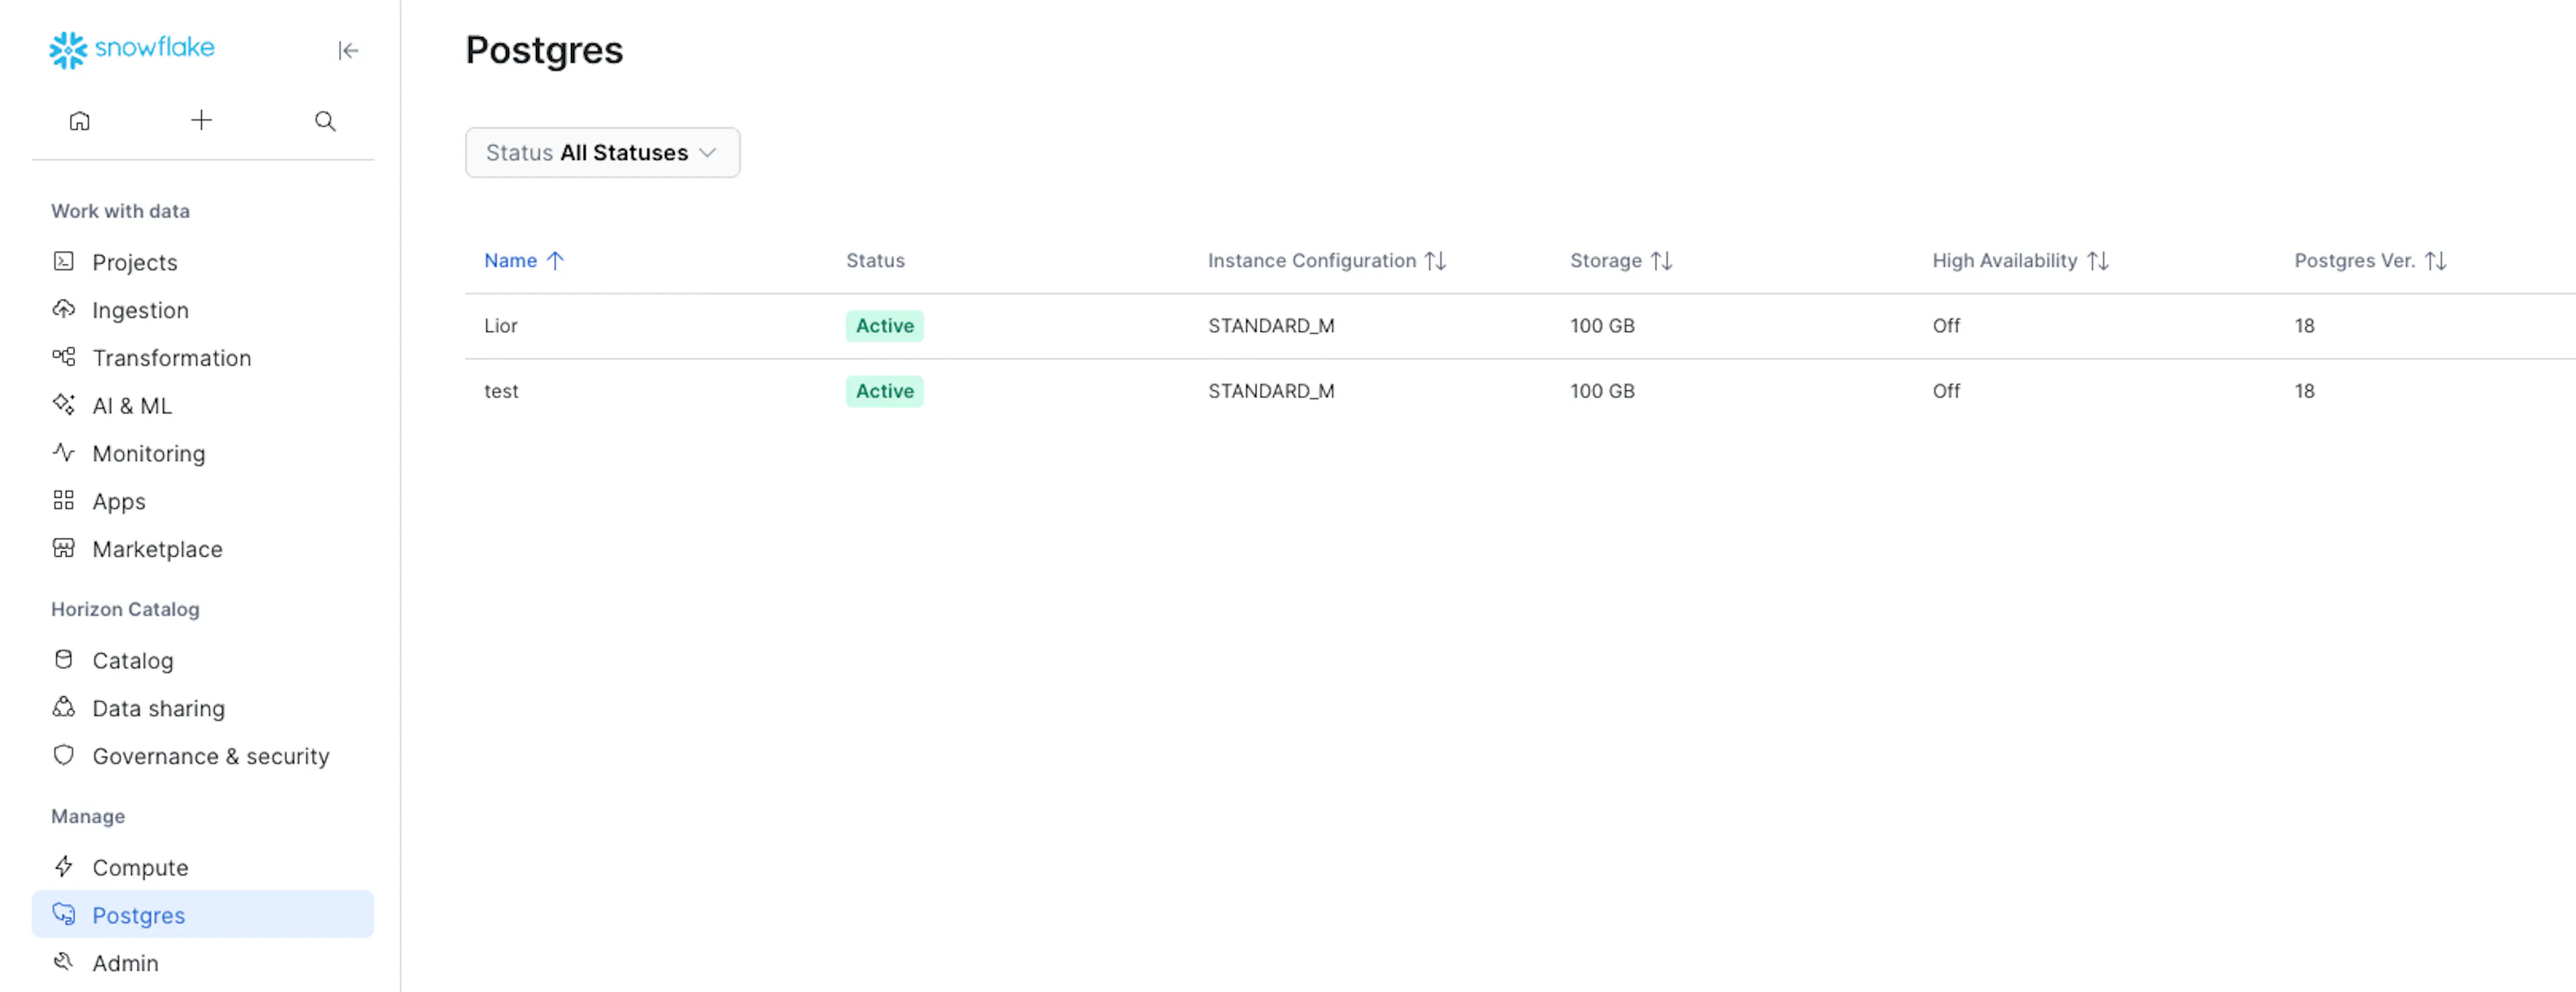
Task: Click the AI & ML sparkle icon
Action: [x=64, y=404]
